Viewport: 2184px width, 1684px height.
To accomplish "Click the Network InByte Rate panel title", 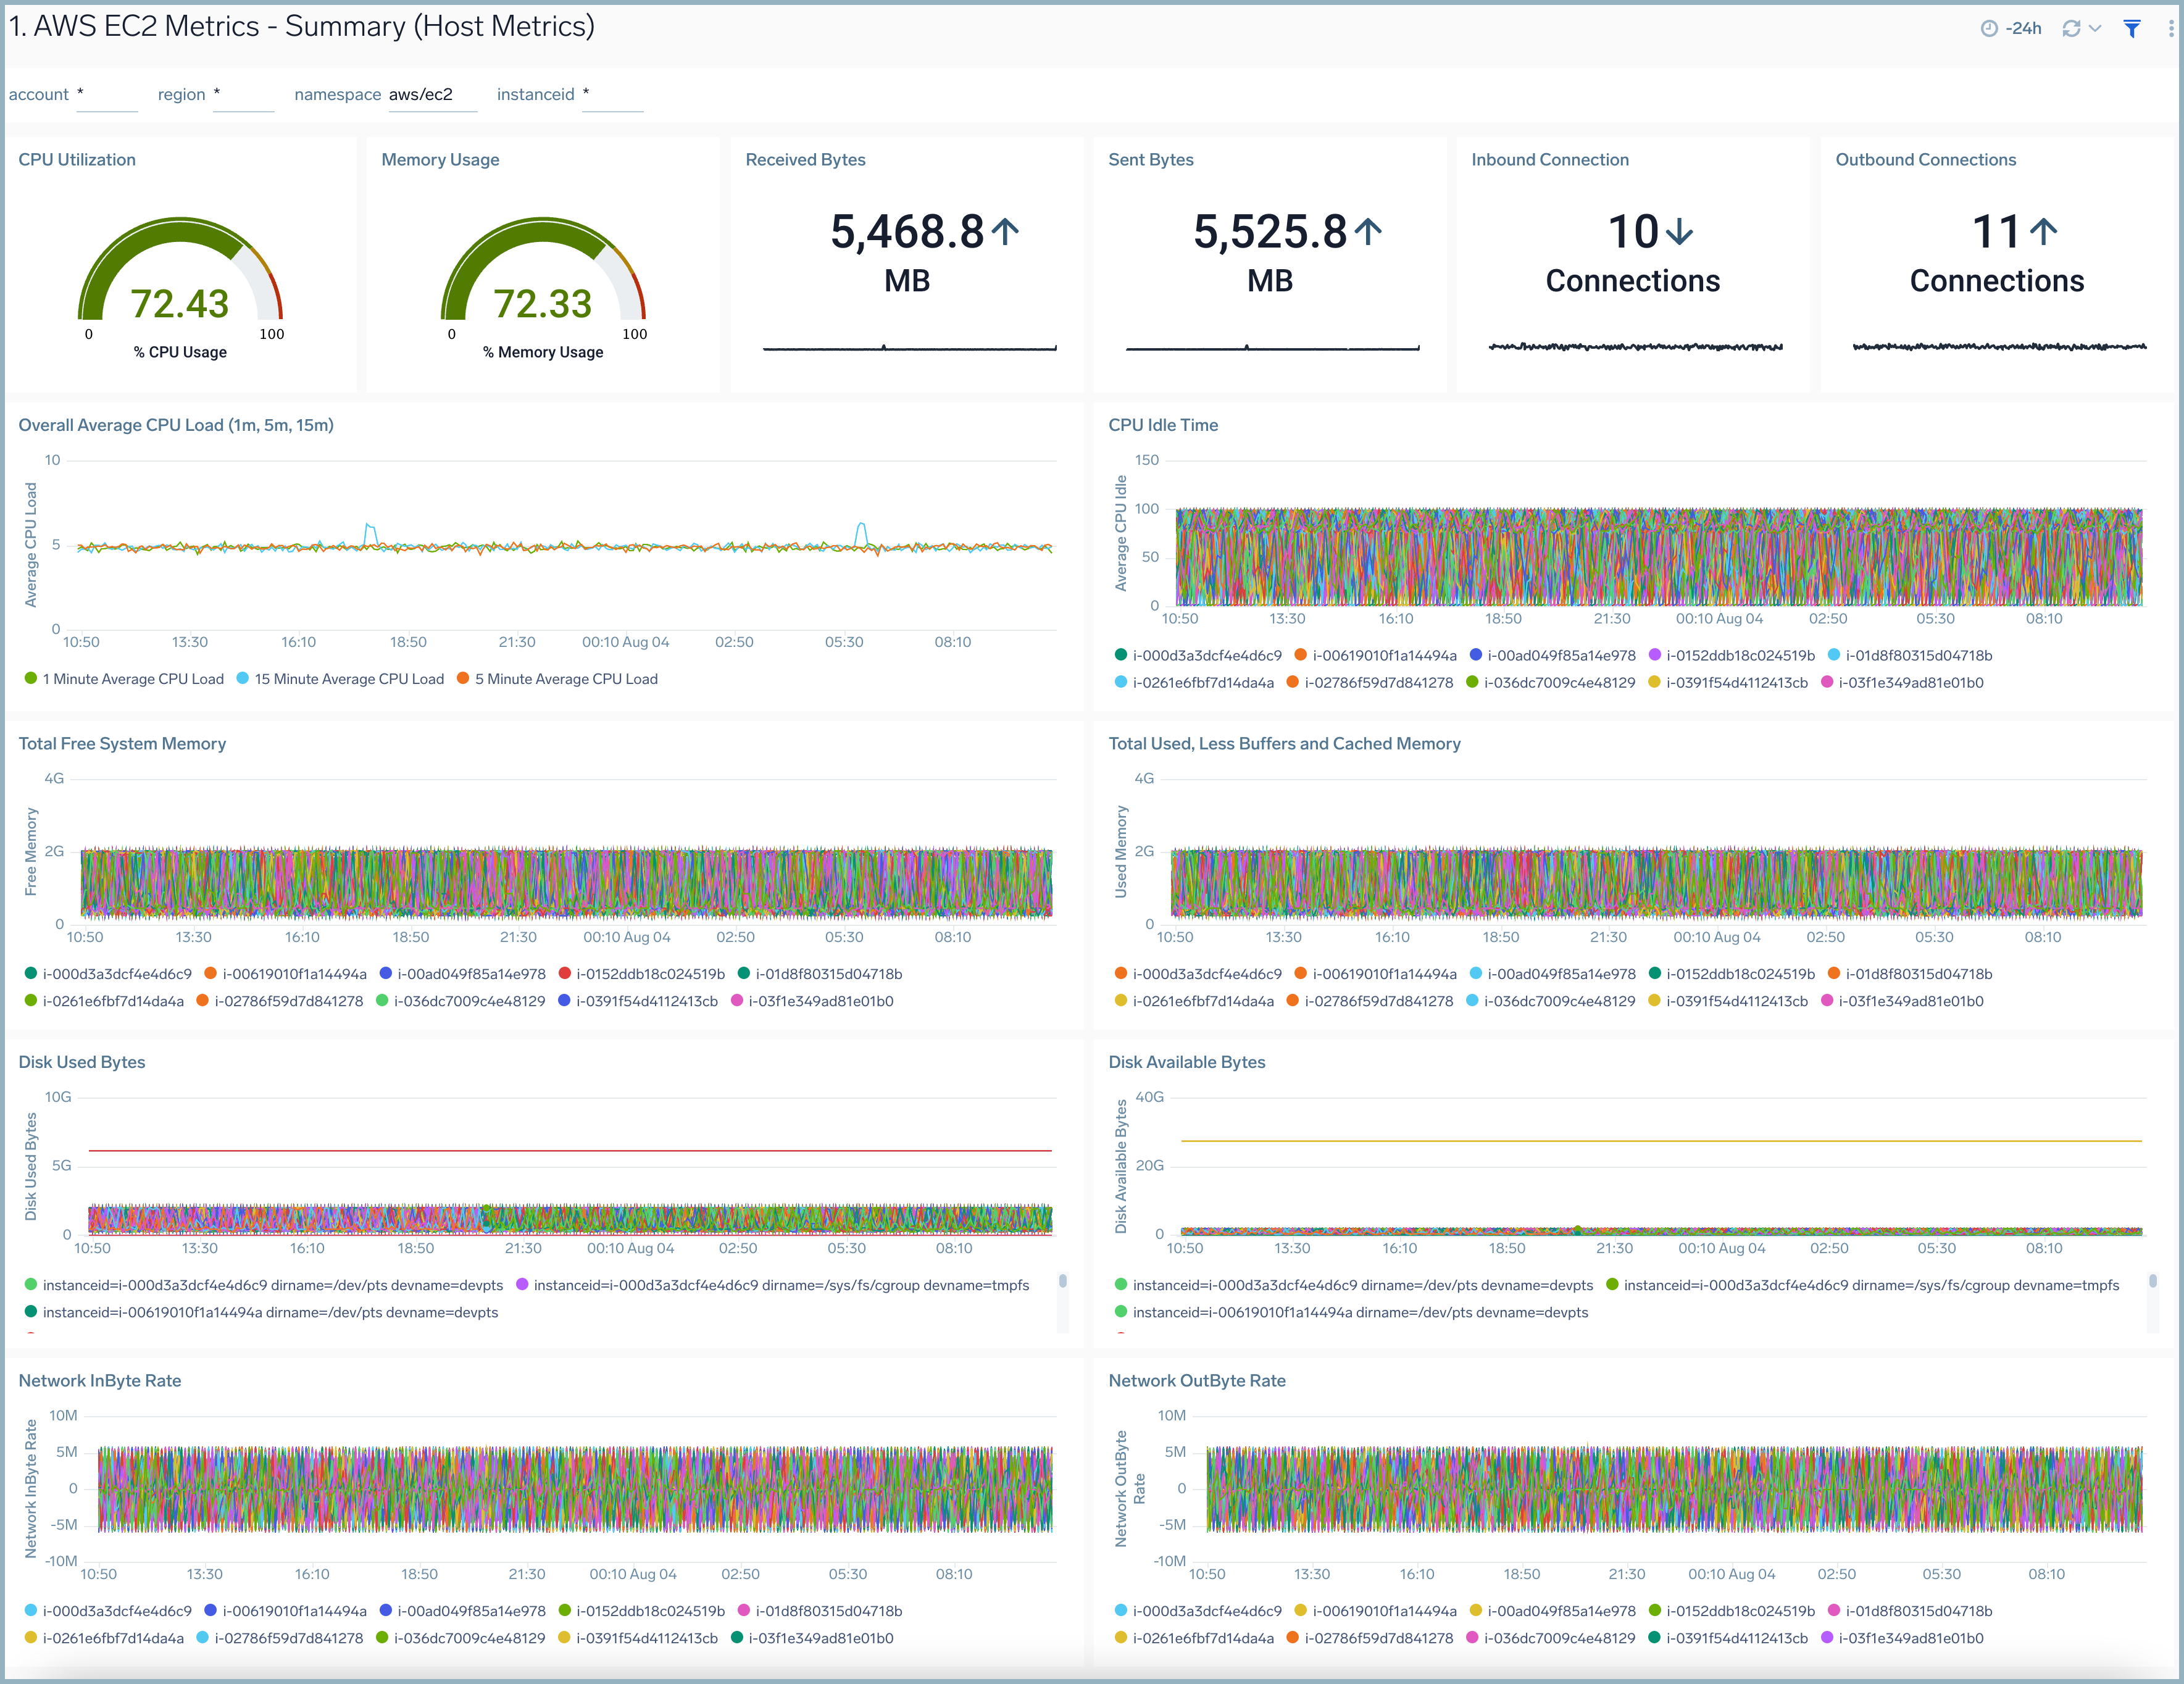I will 100,1380.
